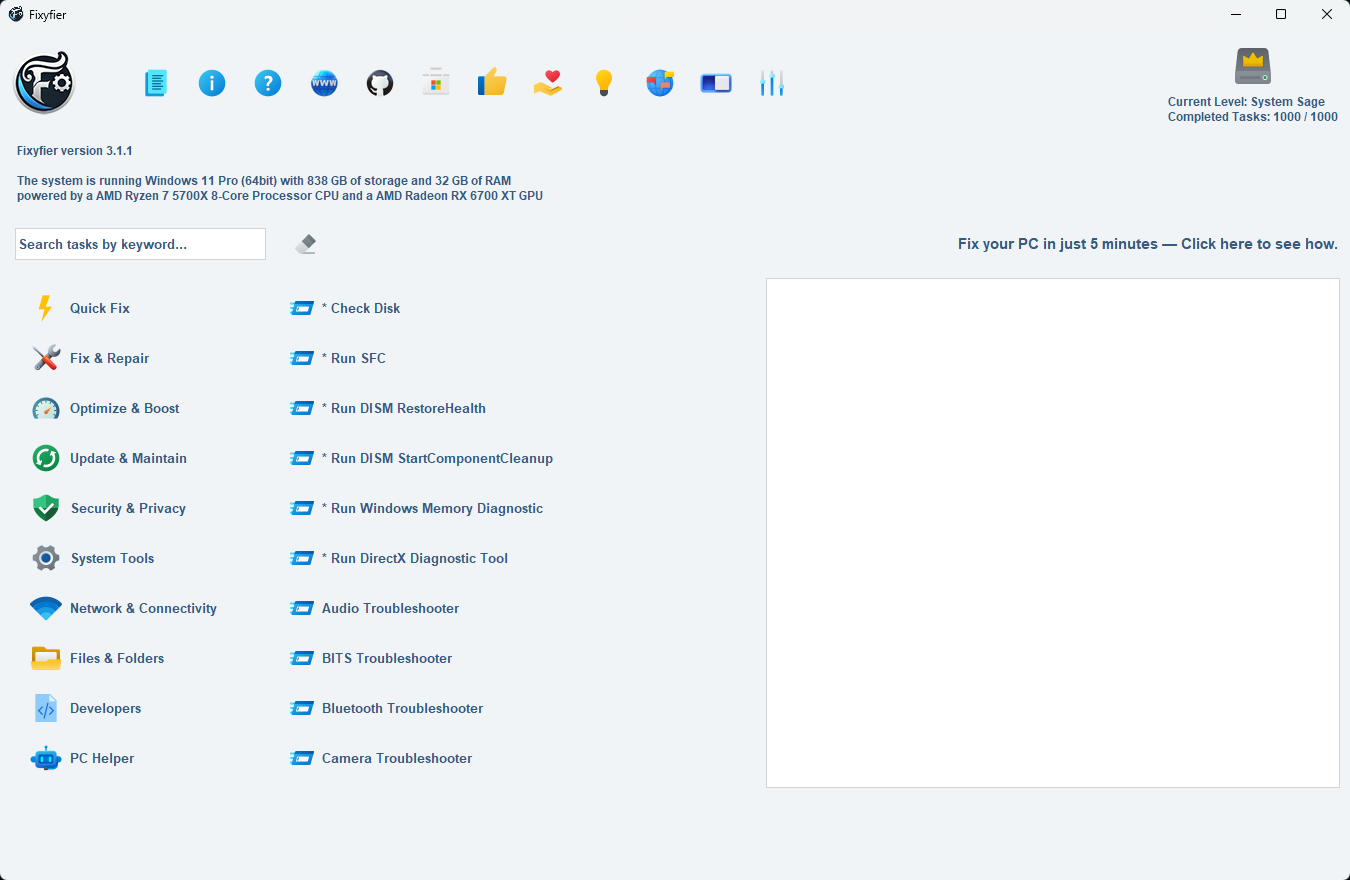Run DISM StartComponentCleanup task
This screenshot has width=1350, height=880.
[x=422, y=458]
